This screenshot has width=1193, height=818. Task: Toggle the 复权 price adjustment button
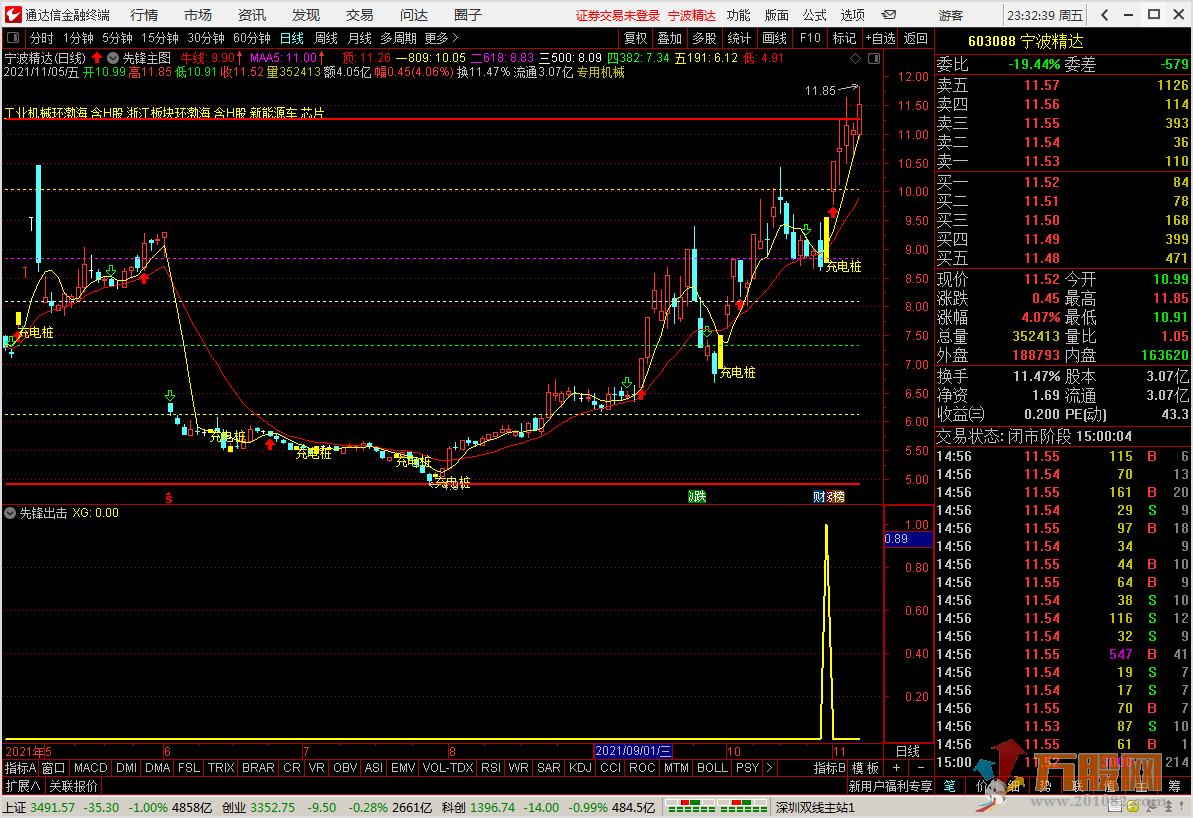coord(635,38)
